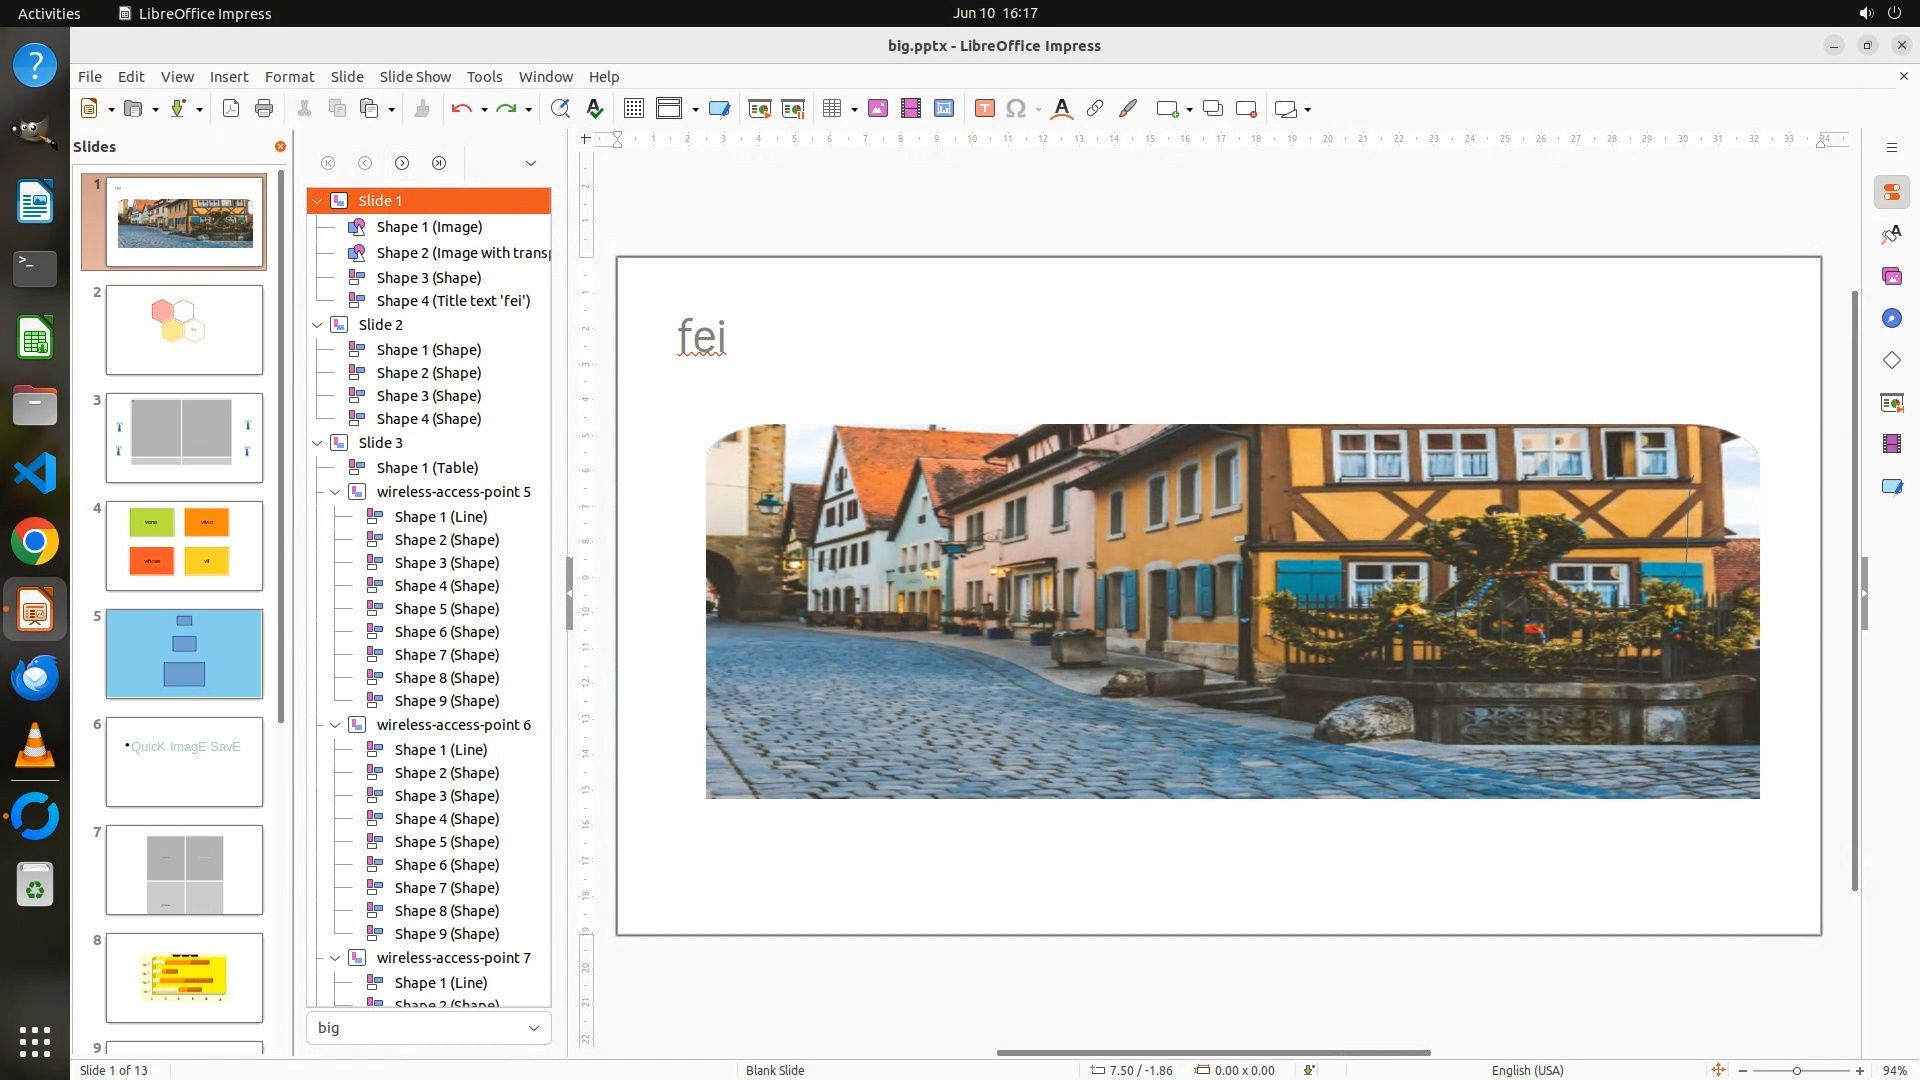Viewport: 1920px width, 1080px height.
Task: Collapse wireless-access-point 5 group
Action: pyautogui.click(x=335, y=492)
